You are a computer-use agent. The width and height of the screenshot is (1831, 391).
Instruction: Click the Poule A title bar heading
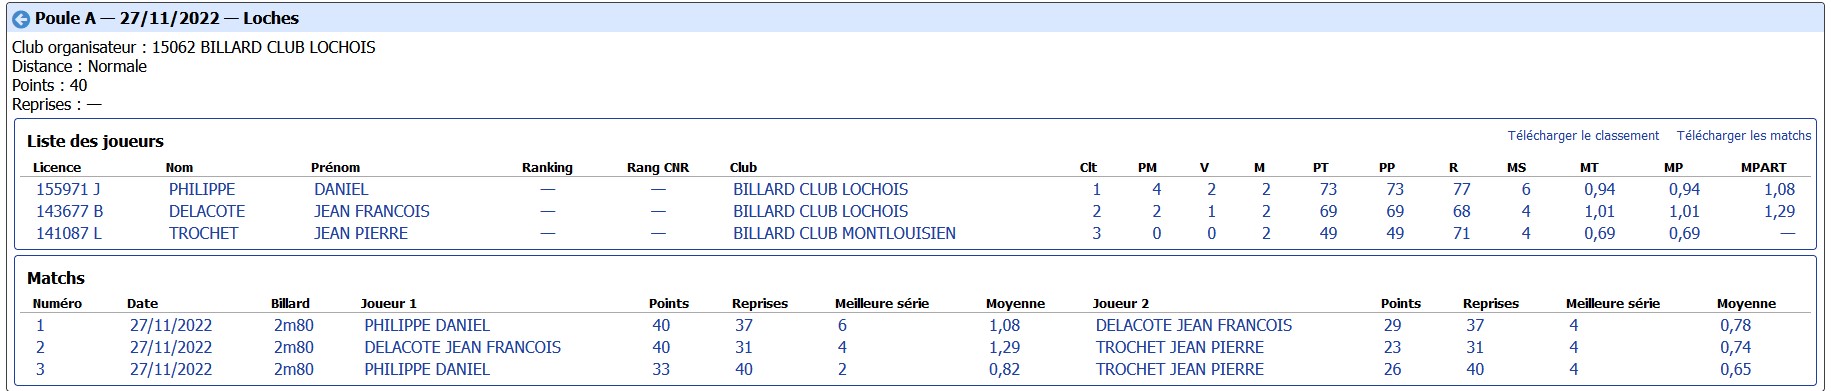[166, 18]
